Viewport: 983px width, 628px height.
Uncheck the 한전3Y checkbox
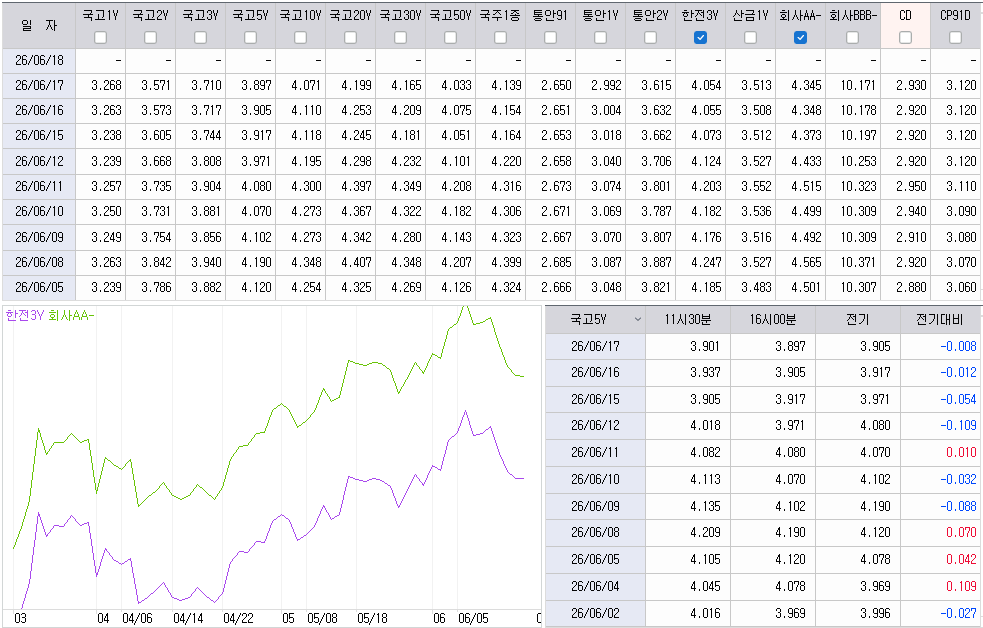(701, 38)
